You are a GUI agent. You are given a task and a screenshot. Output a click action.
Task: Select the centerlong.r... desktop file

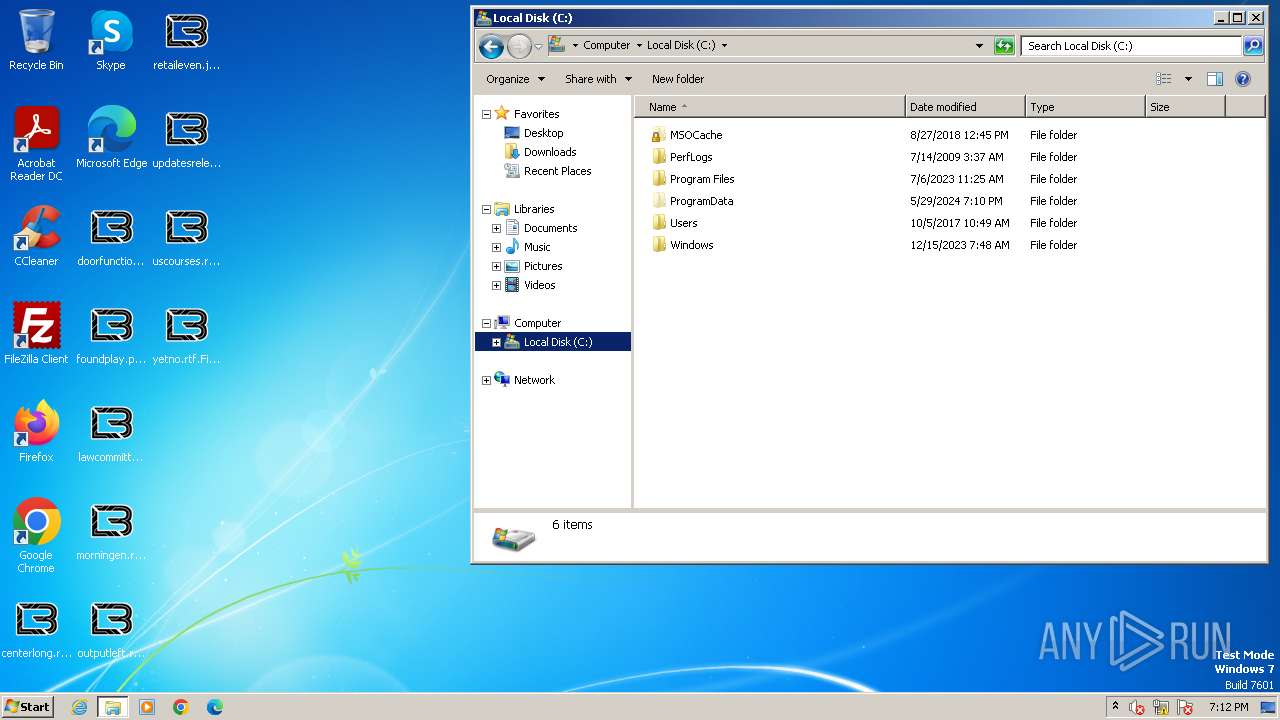36,628
